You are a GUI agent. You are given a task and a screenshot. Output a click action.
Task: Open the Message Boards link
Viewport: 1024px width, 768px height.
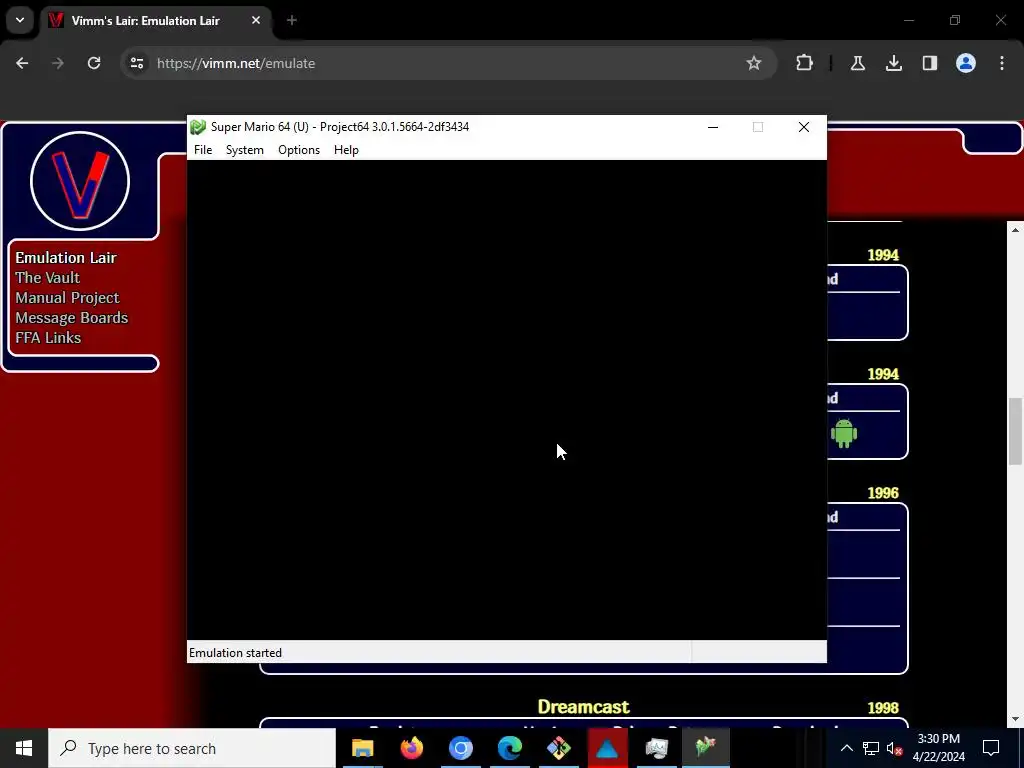72,318
